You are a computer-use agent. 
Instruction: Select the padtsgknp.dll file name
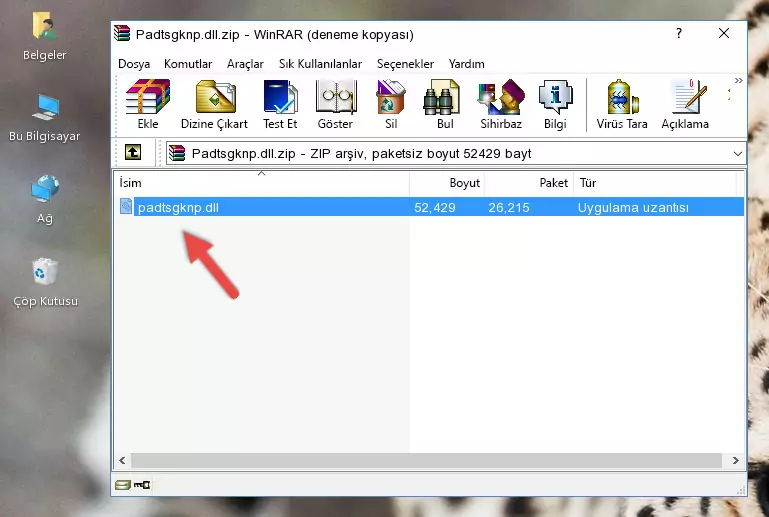178,207
